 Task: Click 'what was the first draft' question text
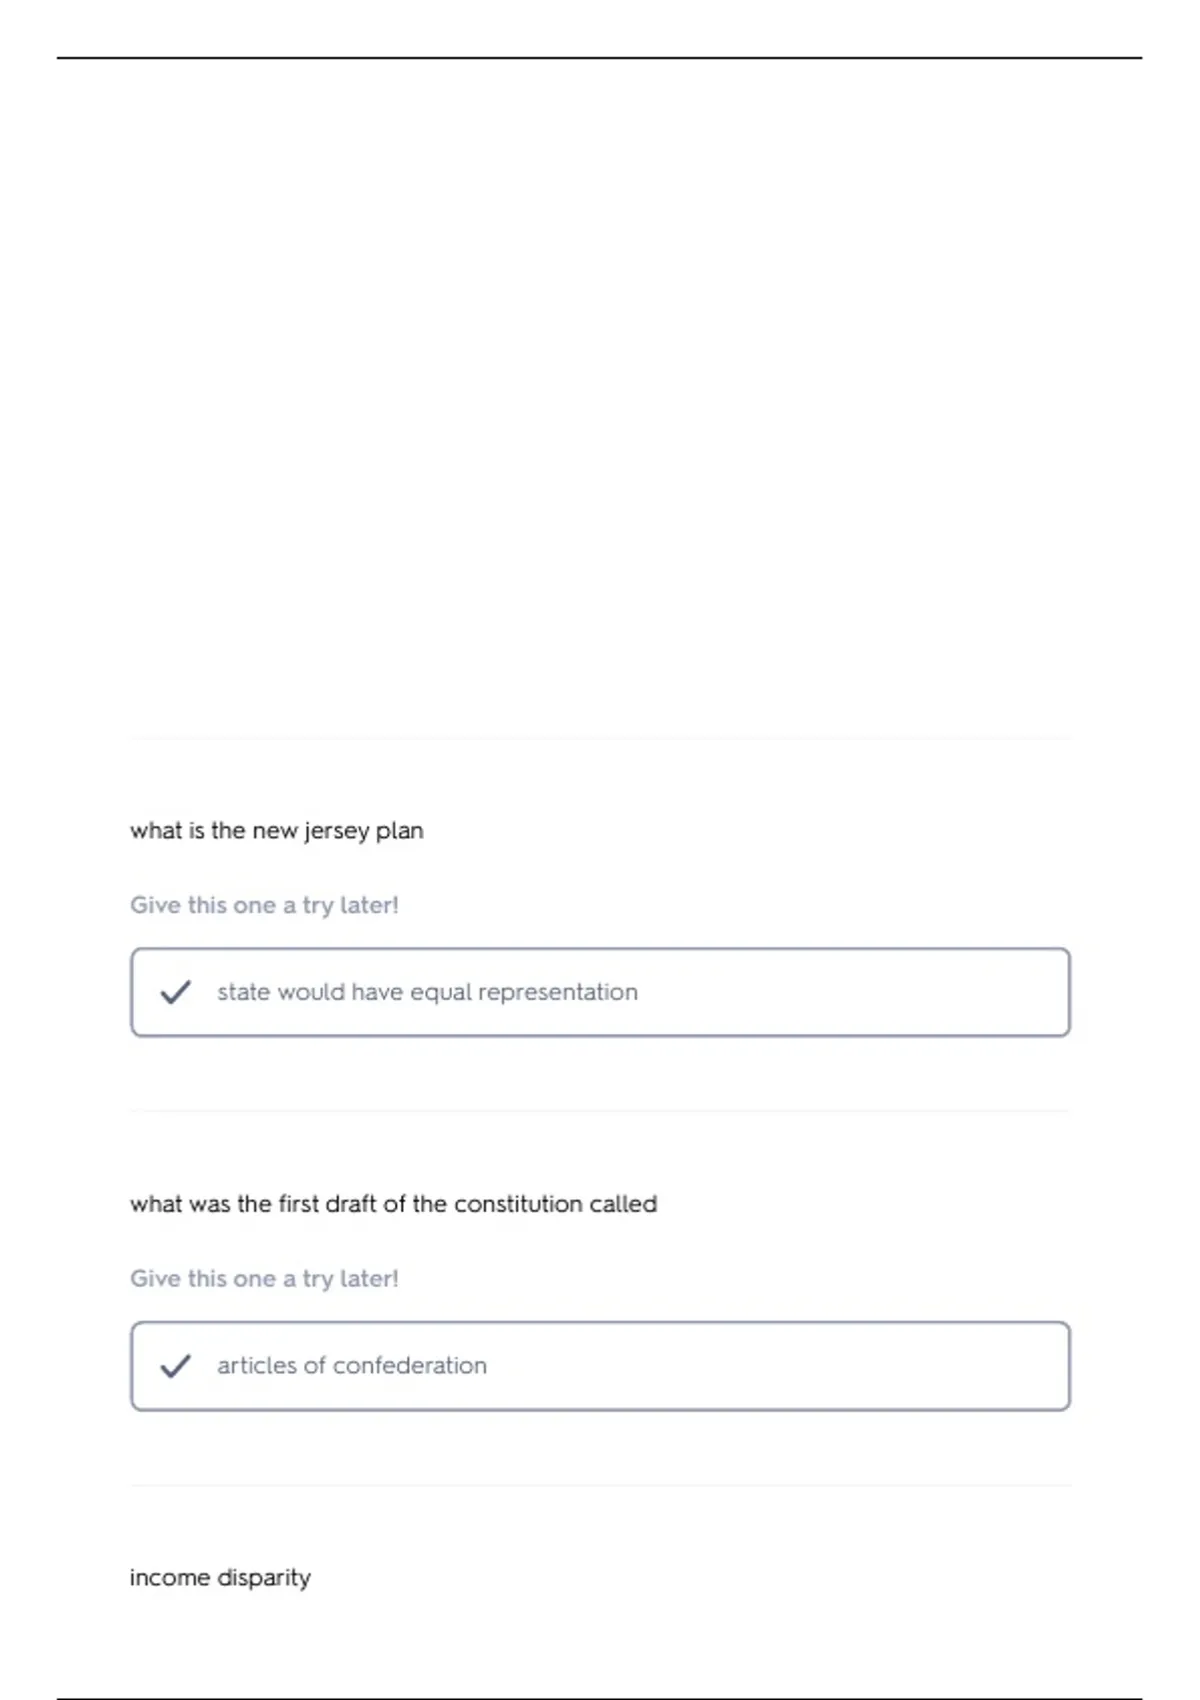point(393,1204)
